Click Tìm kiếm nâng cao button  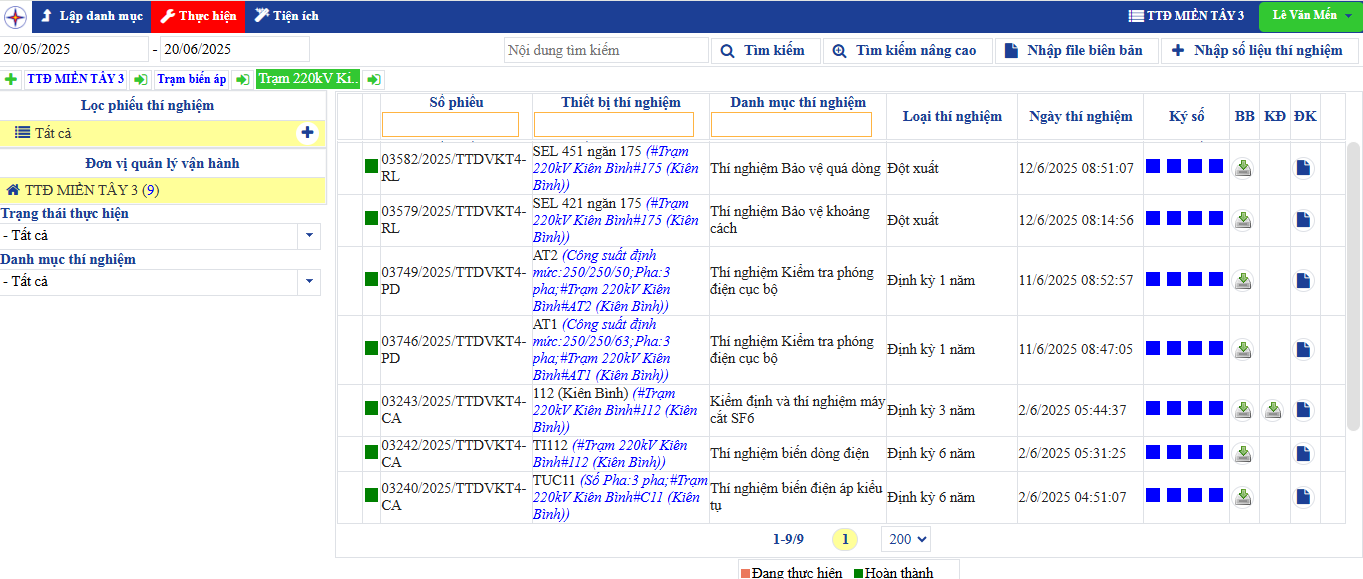[906, 51]
